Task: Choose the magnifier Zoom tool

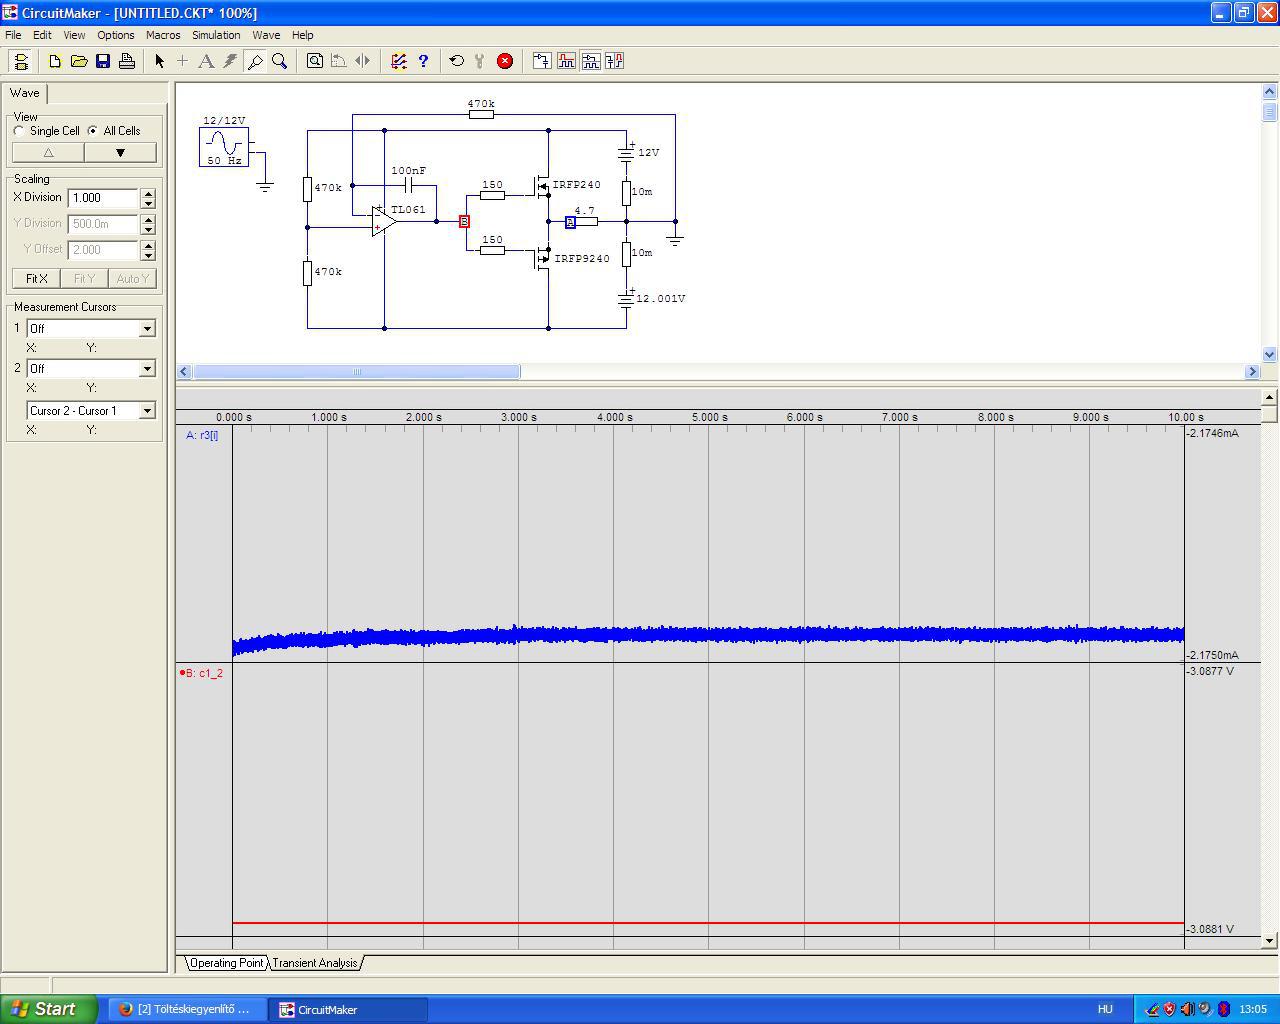Action: (x=280, y=61)
